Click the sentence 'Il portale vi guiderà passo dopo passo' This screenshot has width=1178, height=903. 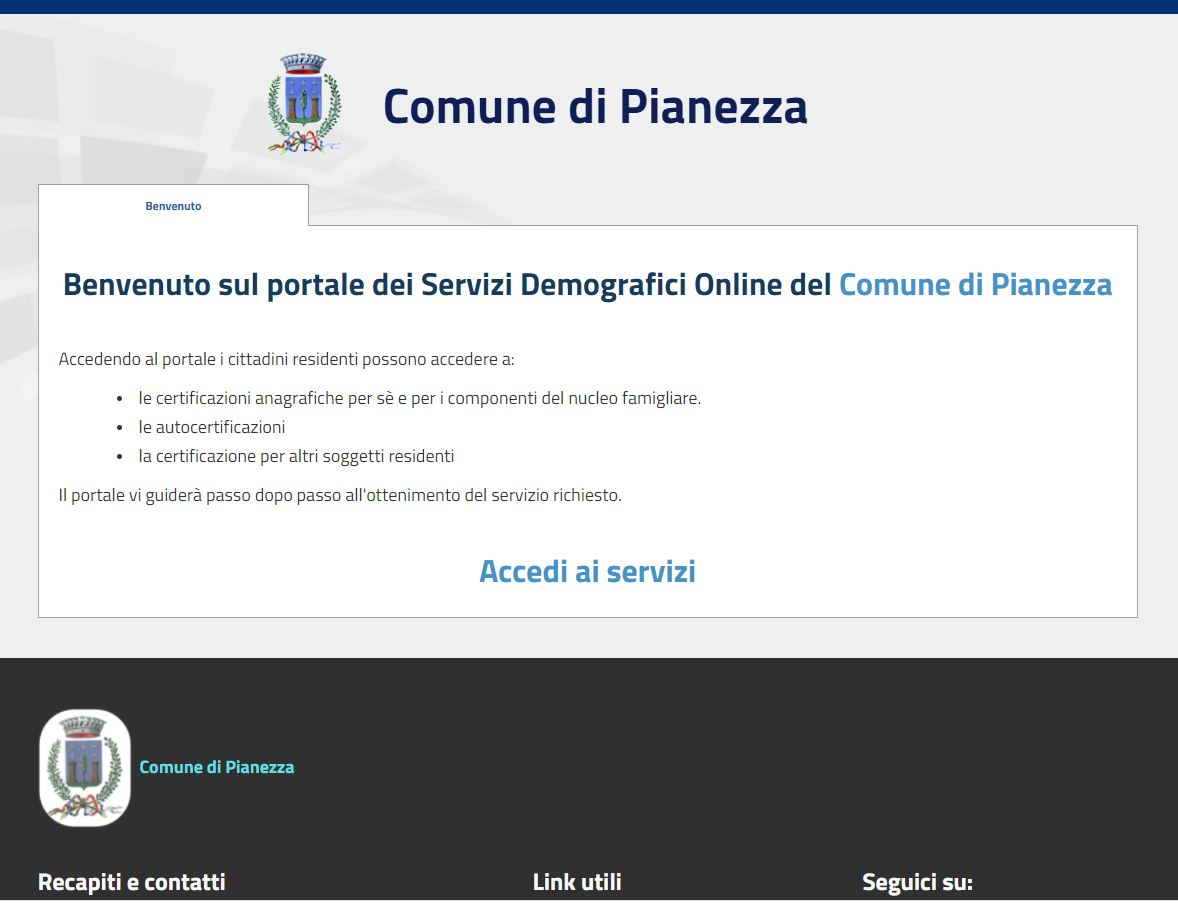[200, 495]
